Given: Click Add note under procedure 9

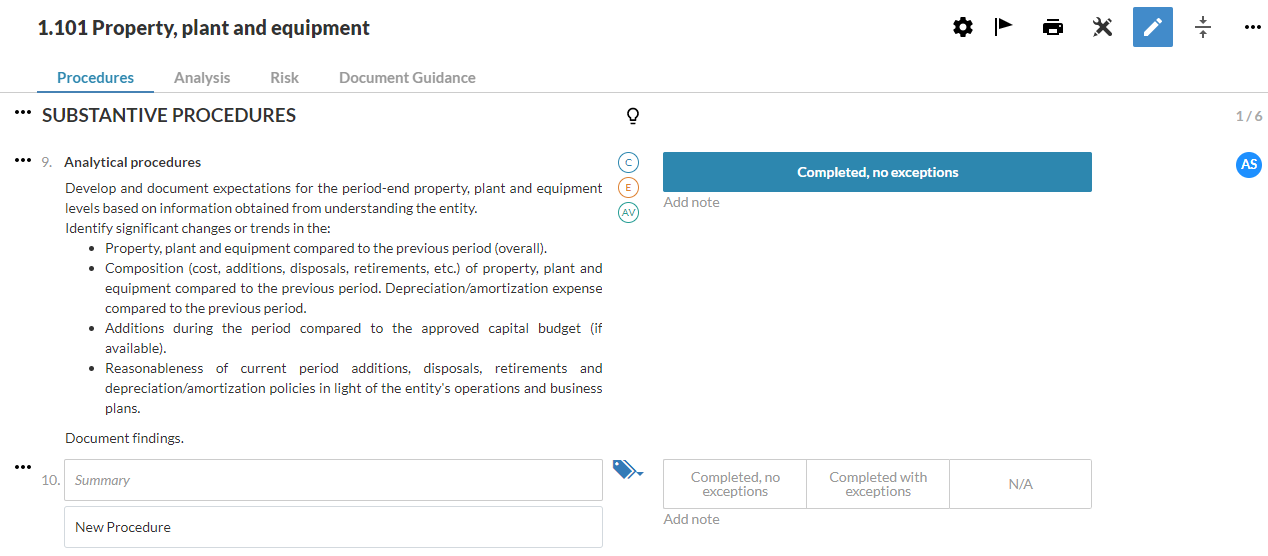Looking at the screenshot, I should (692, 203).
